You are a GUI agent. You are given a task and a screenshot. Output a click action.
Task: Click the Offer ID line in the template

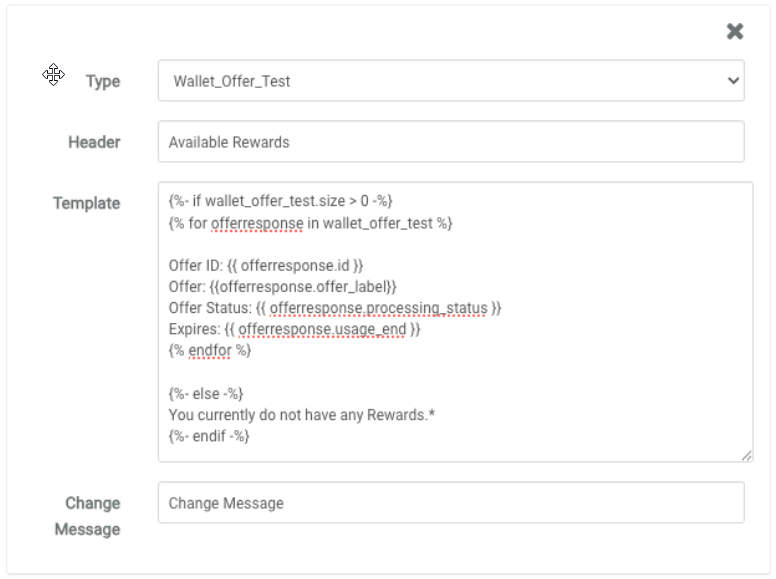(266, 266)
